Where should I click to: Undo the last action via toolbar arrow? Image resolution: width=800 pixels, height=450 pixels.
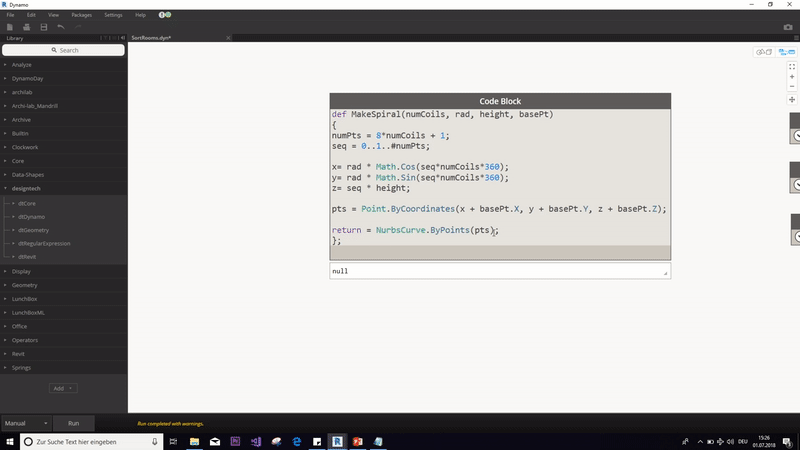pyautogui.click(x=60, y=27)
